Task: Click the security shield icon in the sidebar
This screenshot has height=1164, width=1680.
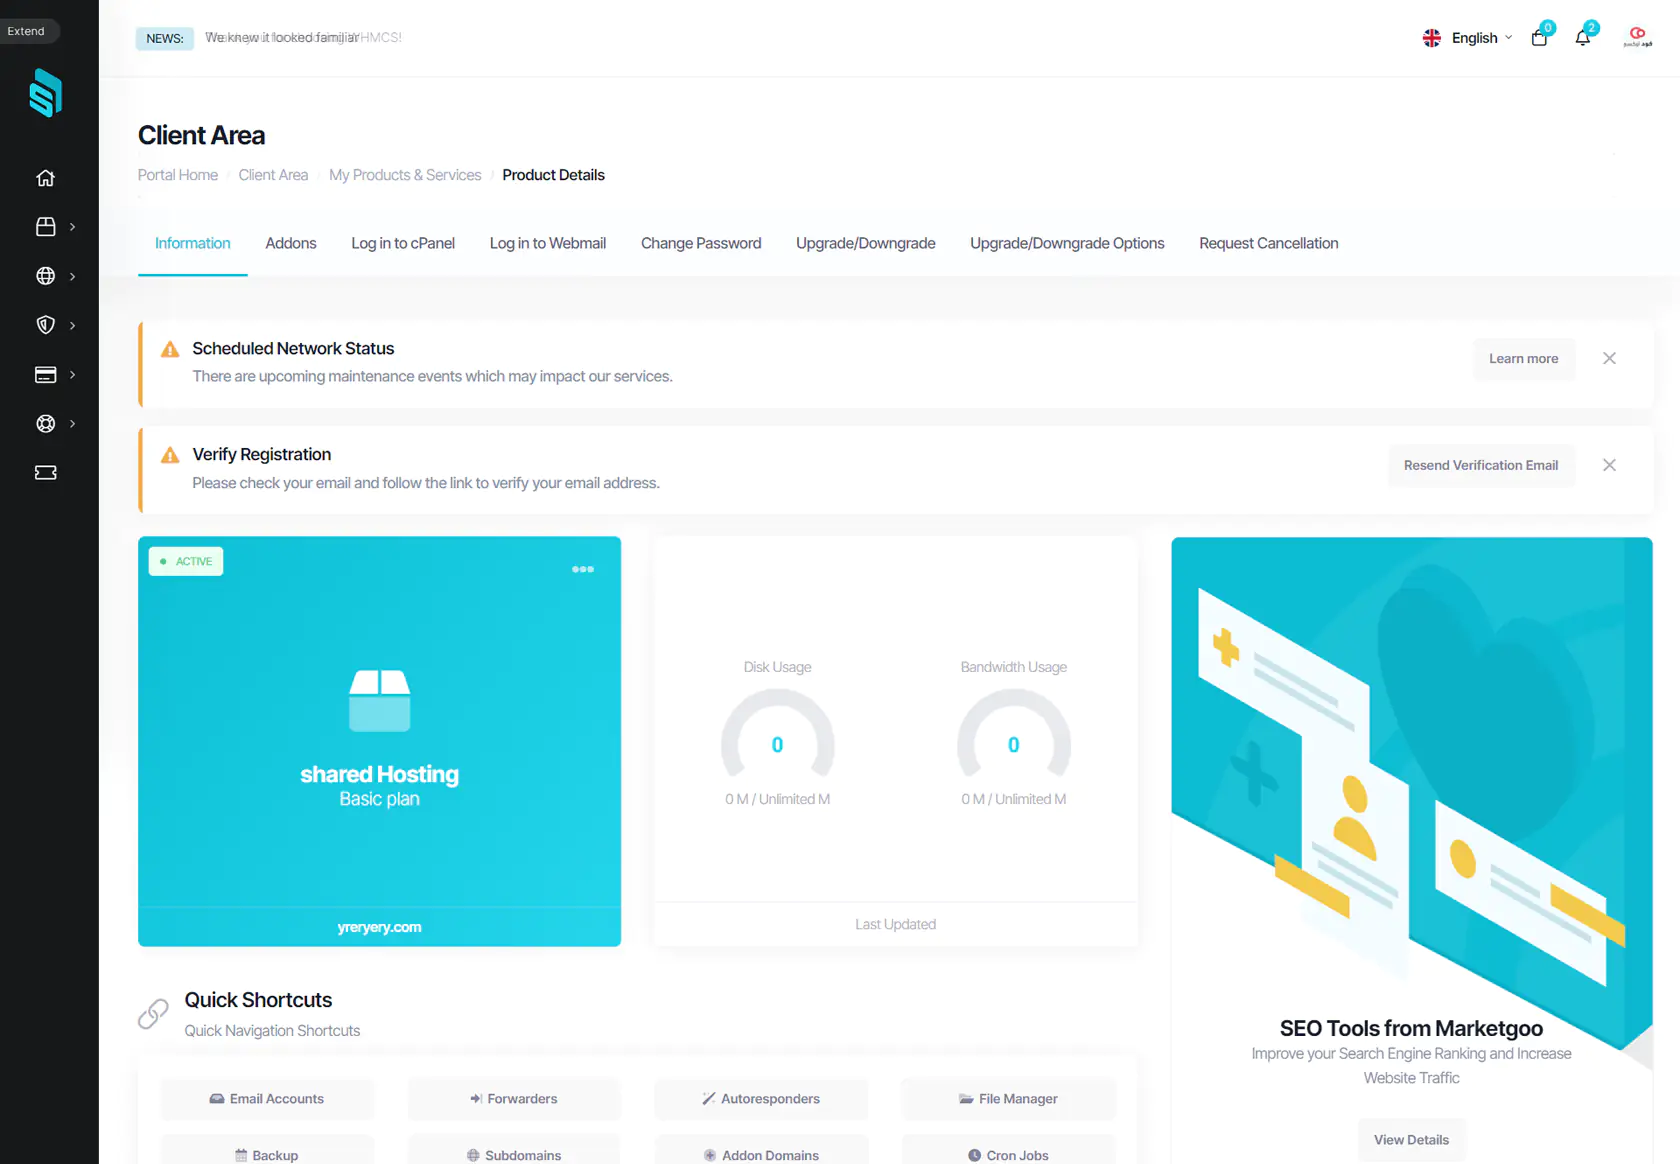Action: coord(45,325)
